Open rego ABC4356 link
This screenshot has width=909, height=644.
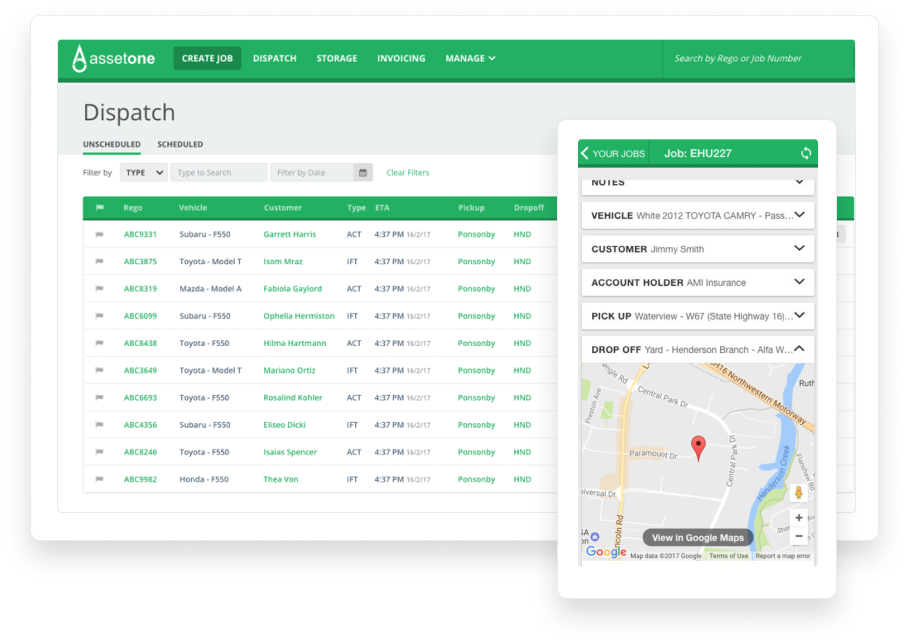[140, 425]
